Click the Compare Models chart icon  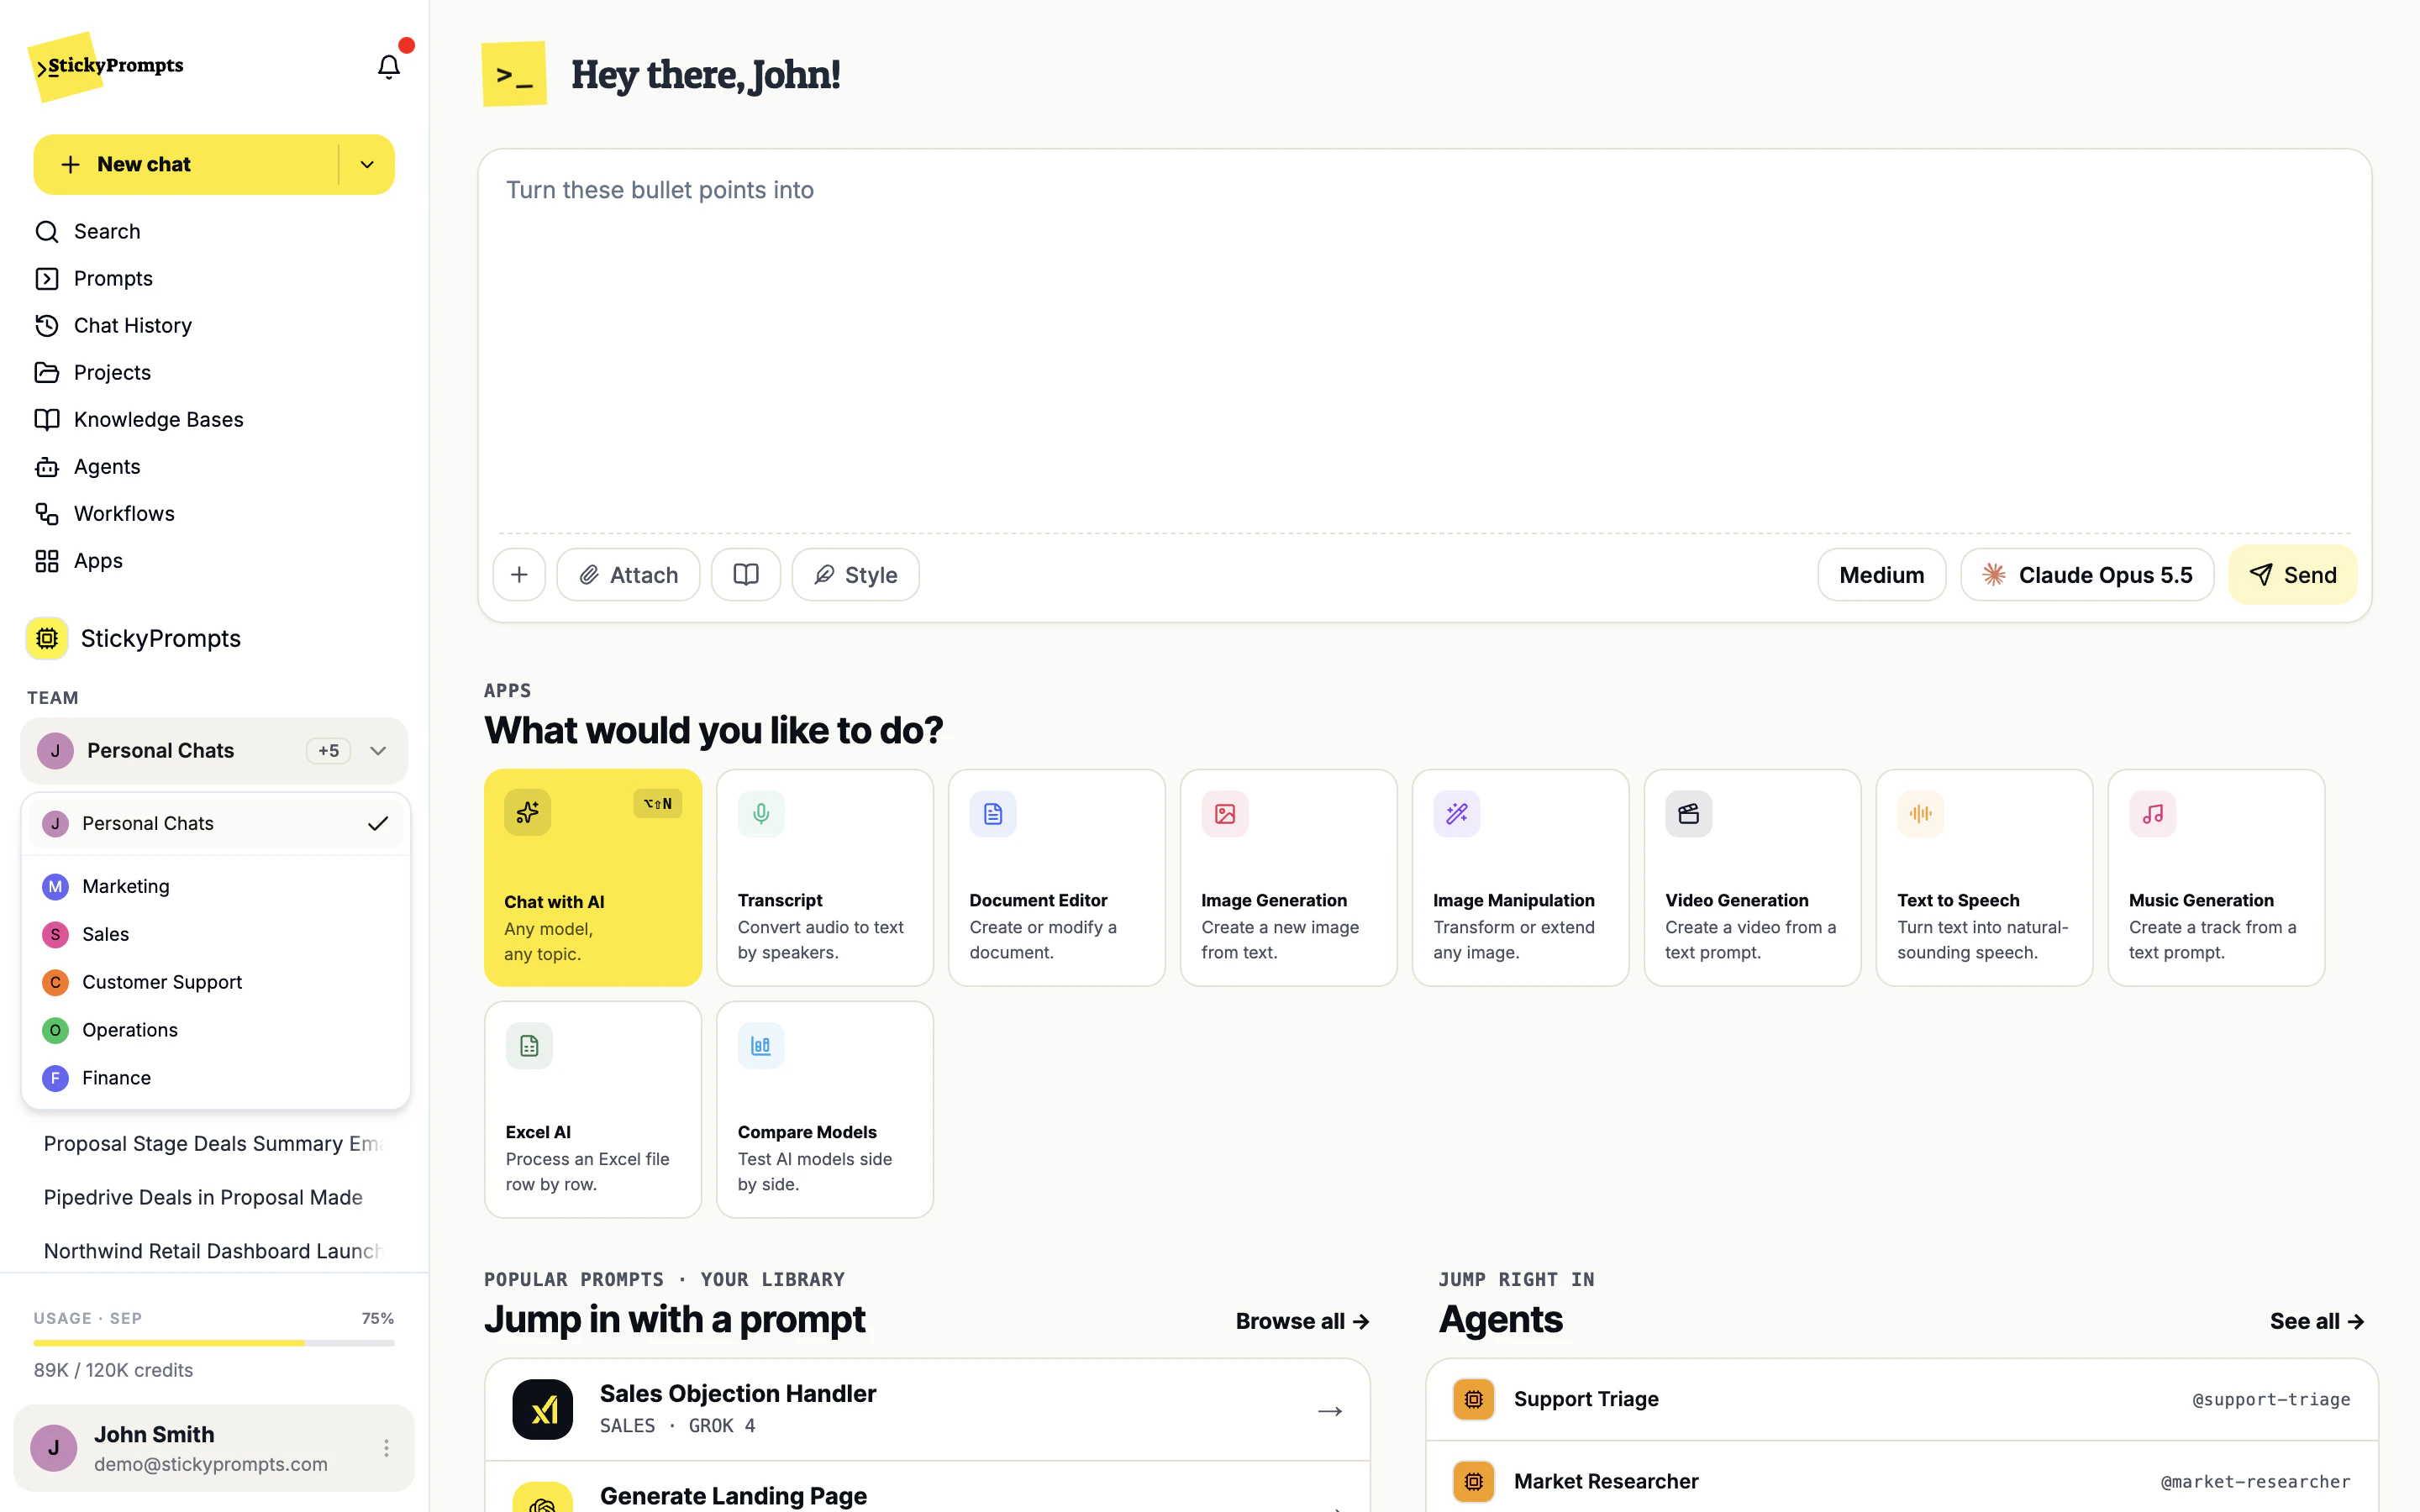pyautogui.click(x=761, y=1046)
